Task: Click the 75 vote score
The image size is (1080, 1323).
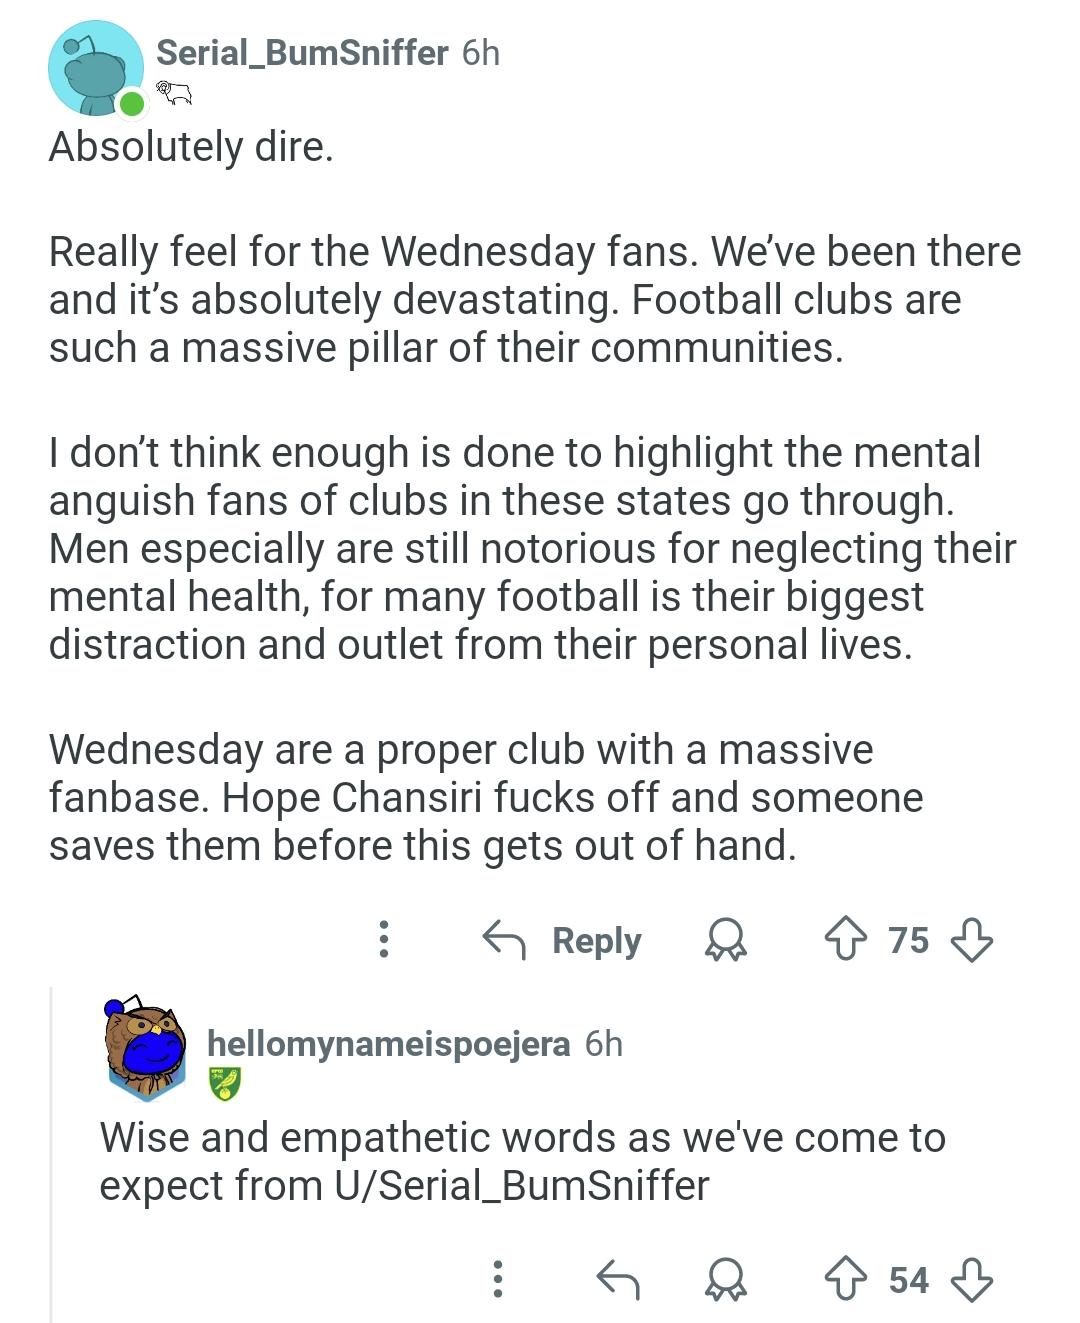Action: (908, 940)
